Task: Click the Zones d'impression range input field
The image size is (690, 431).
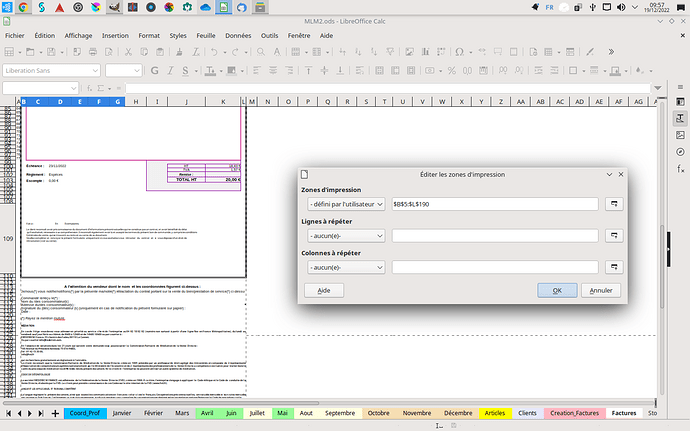Action: pos(495,204)
